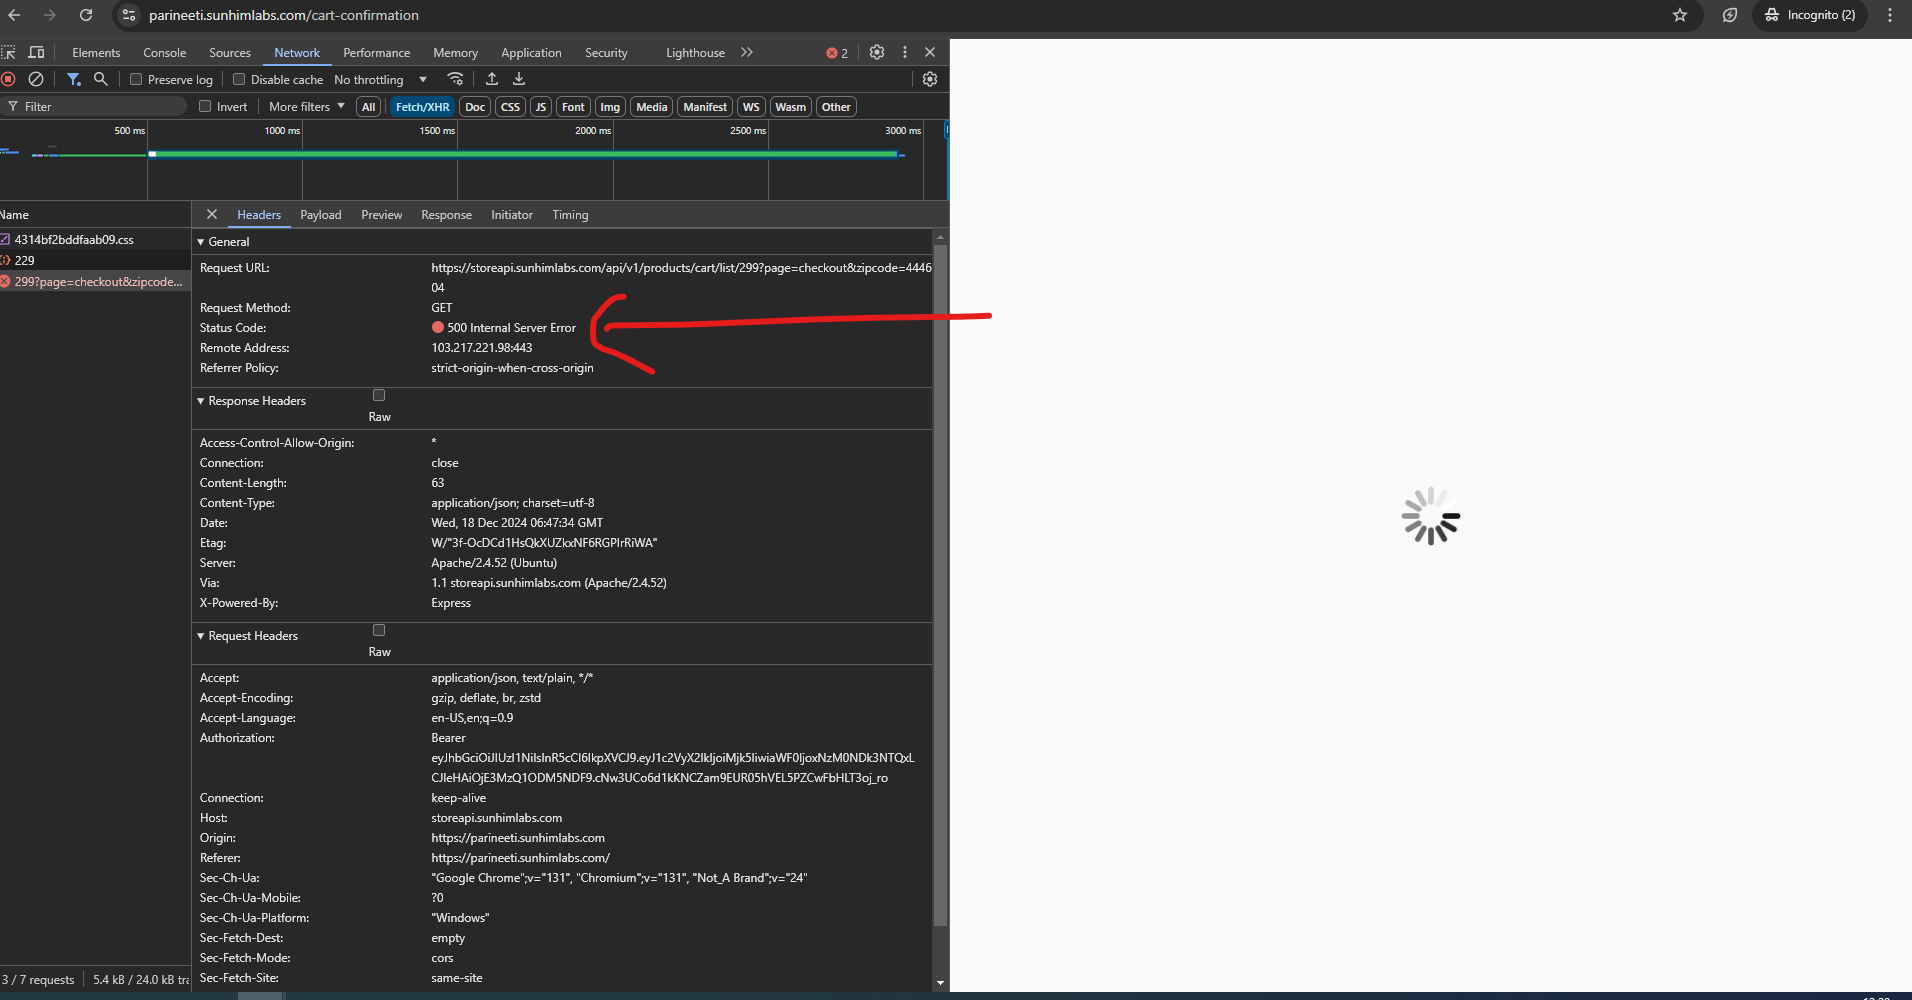Go forward in browser history
This screenshot has height=1000, width=1912.
[x=50, y=15]
